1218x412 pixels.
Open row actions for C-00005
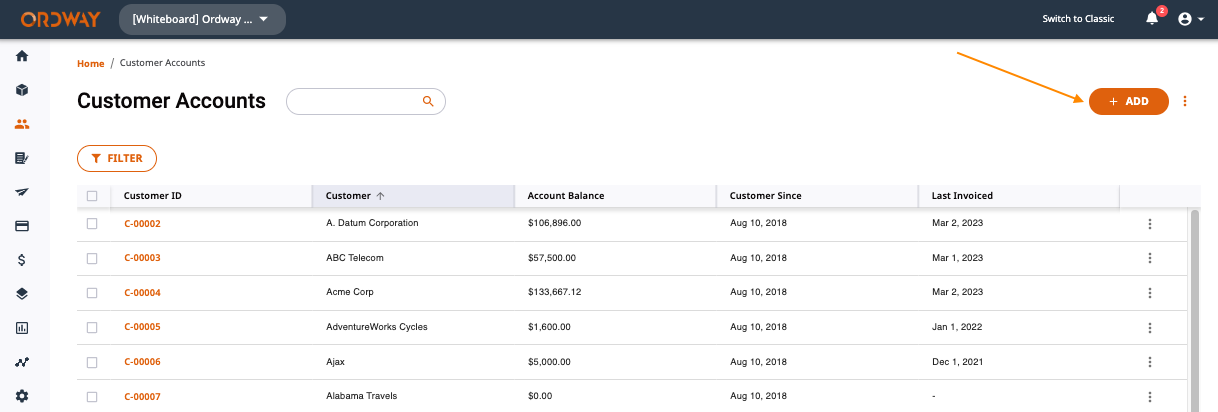[x=1150, y=327]
